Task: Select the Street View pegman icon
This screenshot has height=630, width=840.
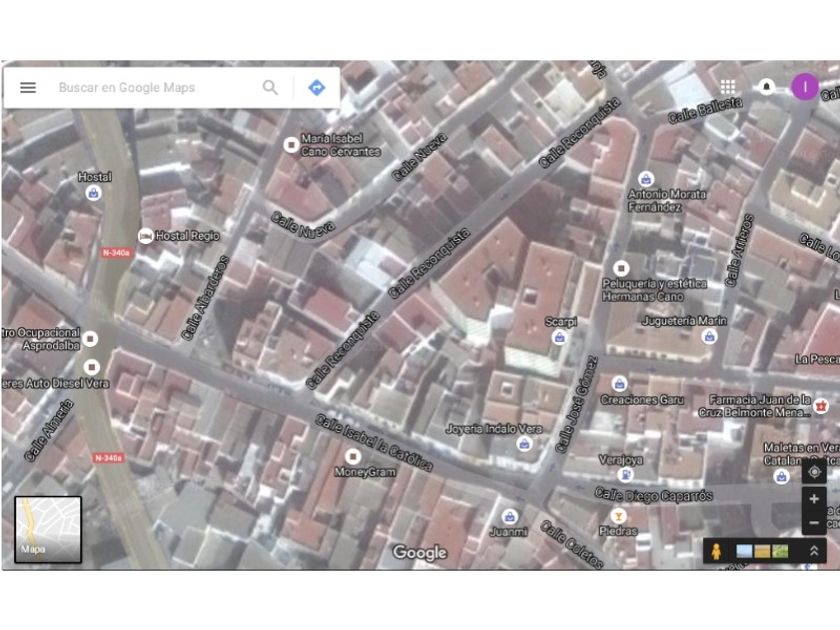Action: coord(716,551)
